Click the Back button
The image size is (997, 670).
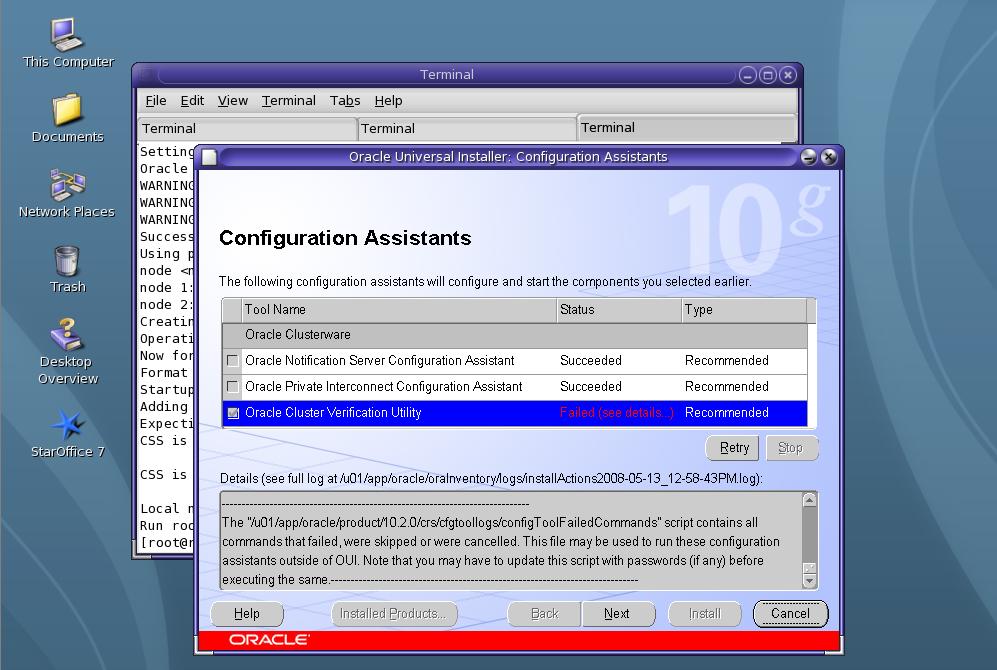point(544,614)
